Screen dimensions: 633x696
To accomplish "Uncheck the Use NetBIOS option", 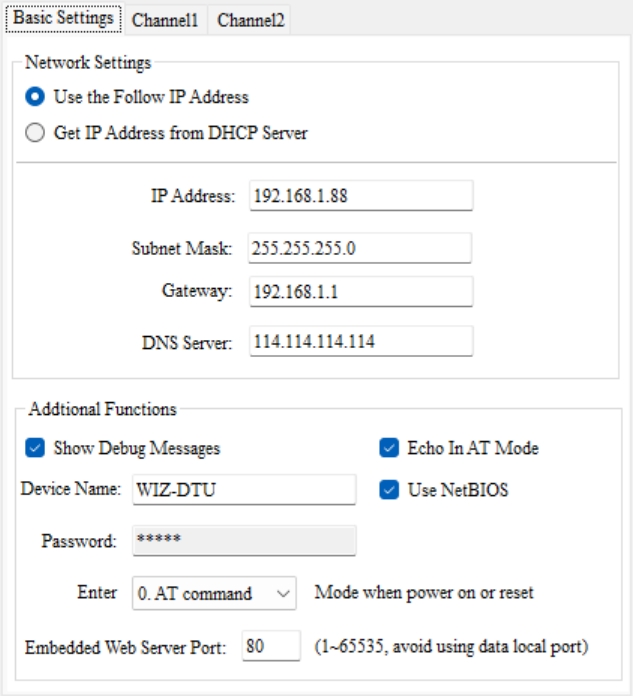I will [388, 490].
